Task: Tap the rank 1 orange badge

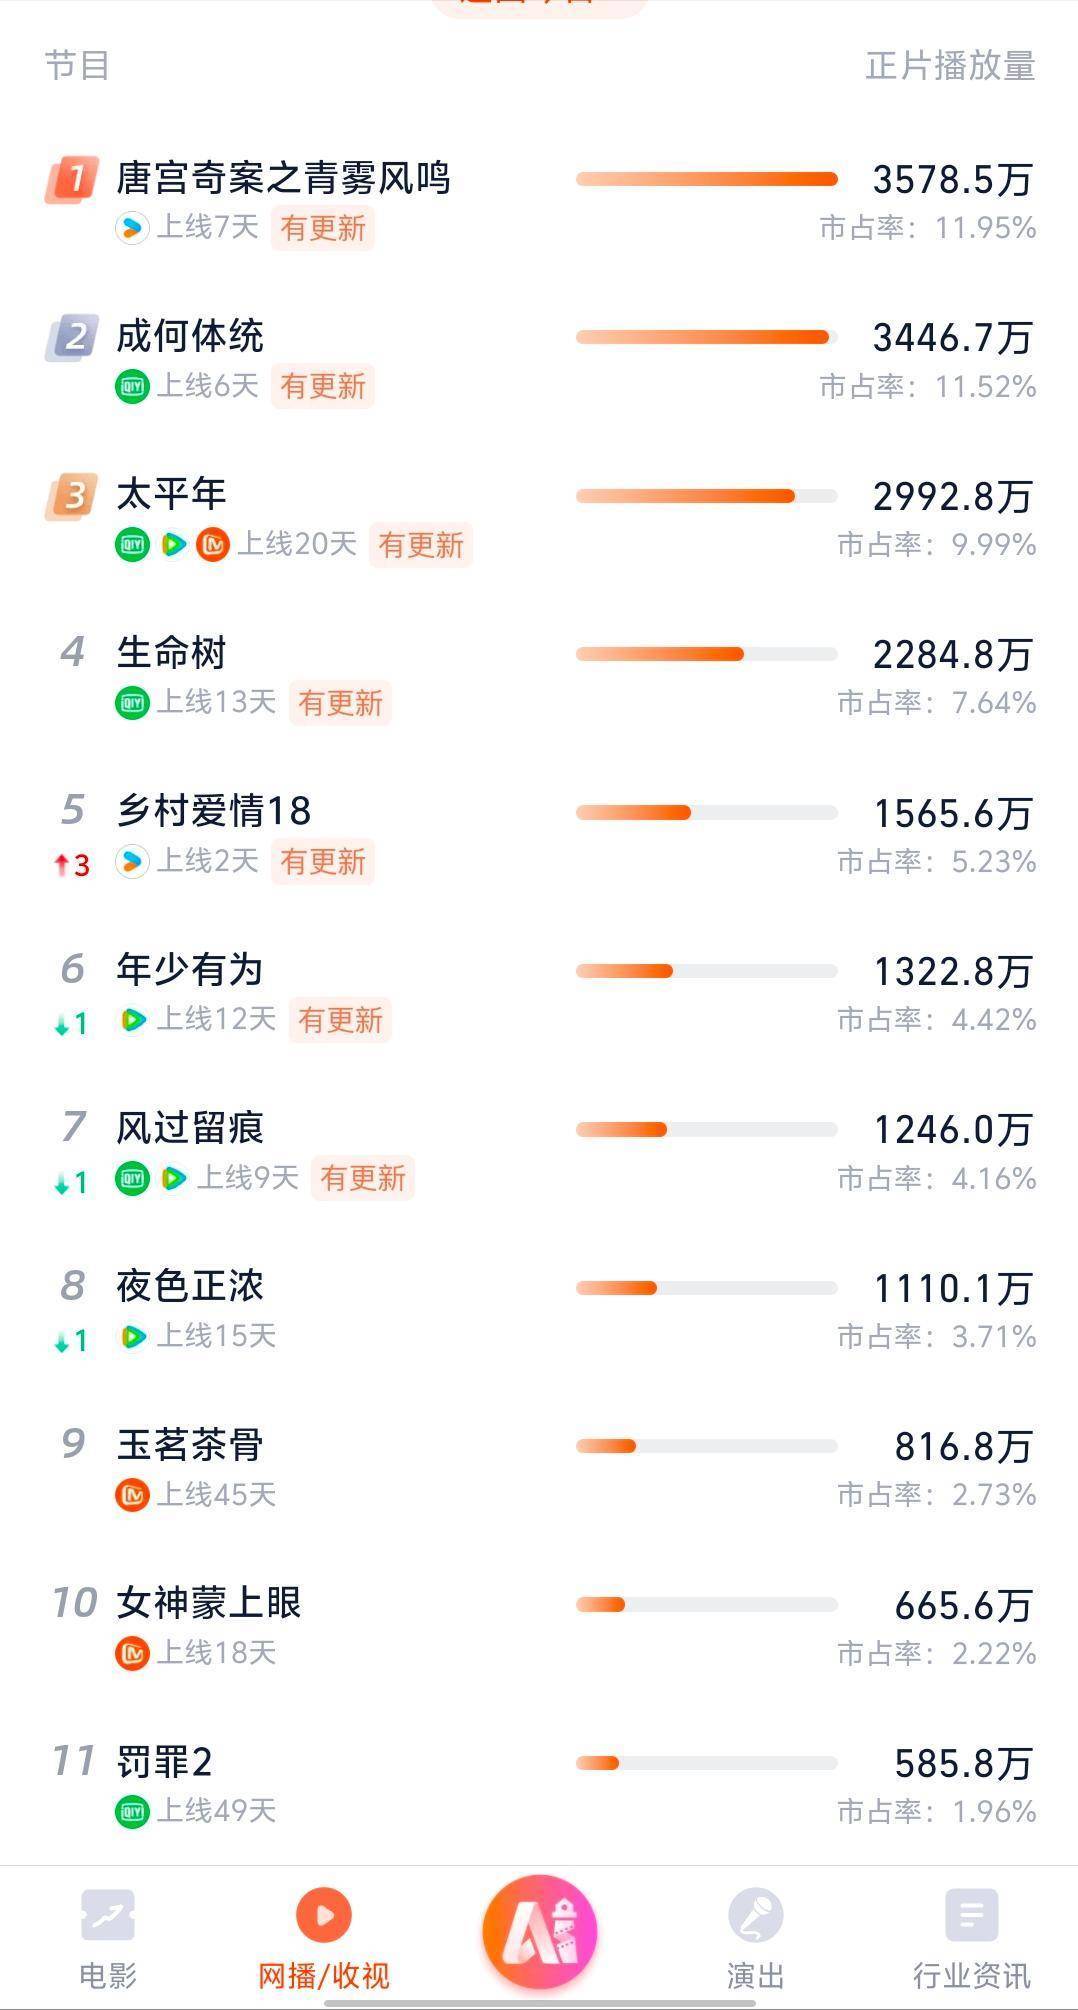Action: 72,180
